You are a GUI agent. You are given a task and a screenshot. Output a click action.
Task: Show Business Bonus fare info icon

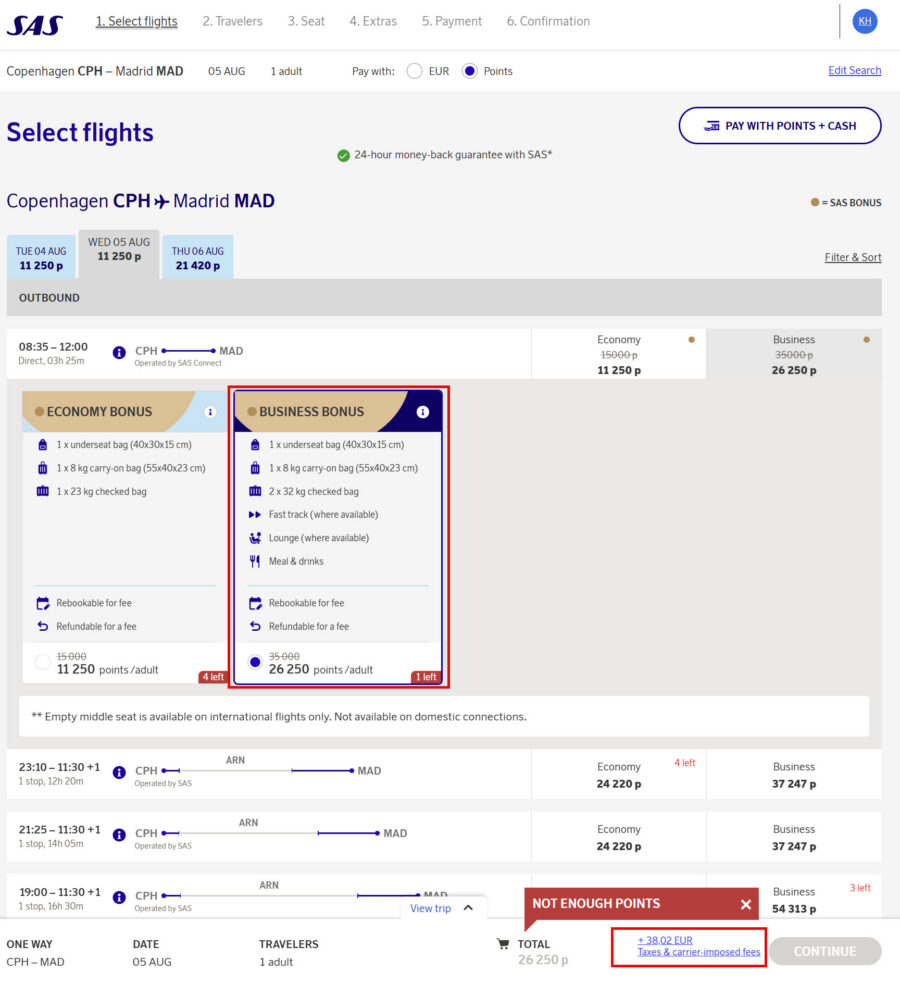click(422, 412)
